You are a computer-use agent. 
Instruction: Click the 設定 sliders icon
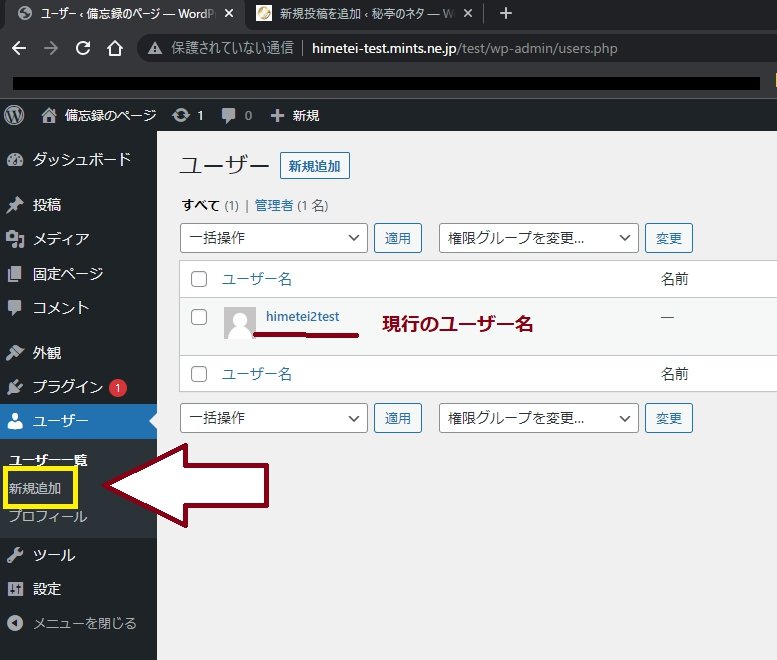pyautogui.click(x=15, y=589)
